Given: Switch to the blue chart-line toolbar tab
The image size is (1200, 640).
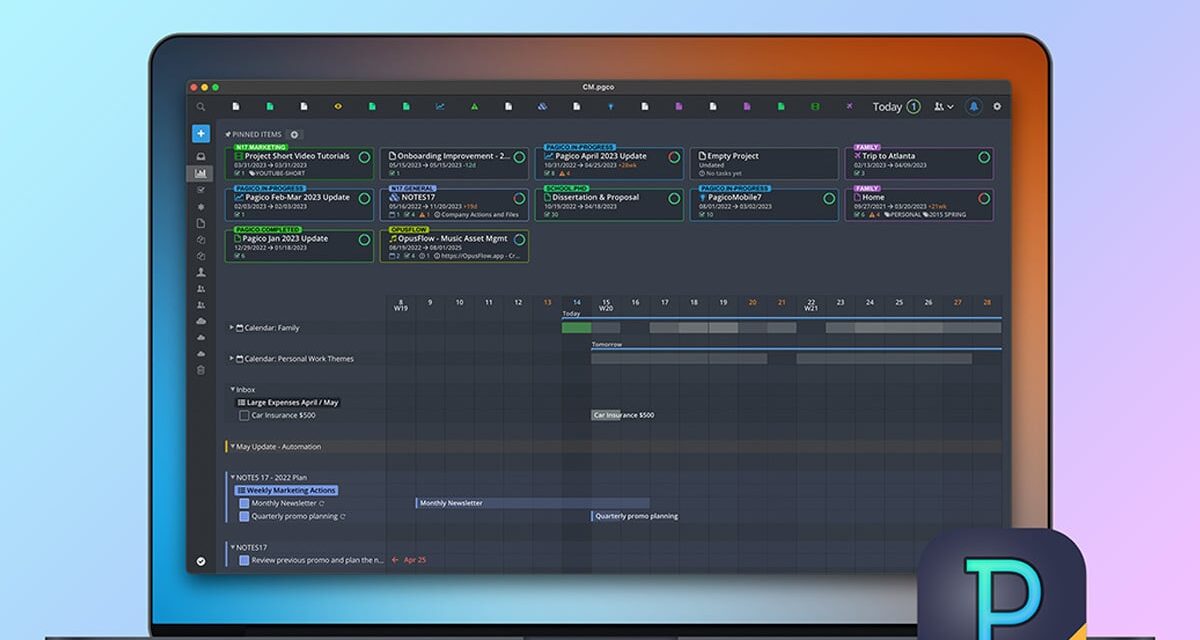Looking at the screenshot, I should click(x=439, y=106).
